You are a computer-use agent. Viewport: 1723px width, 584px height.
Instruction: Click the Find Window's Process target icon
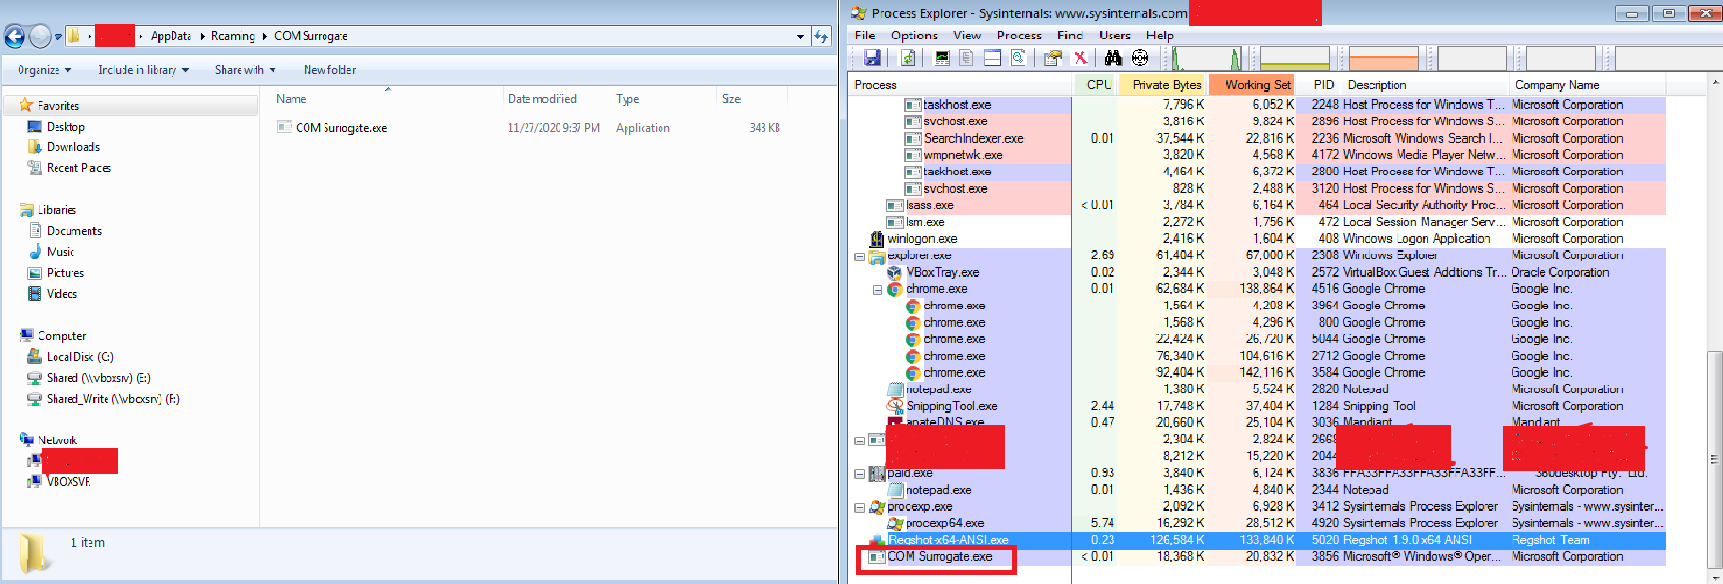(1140, 58)
